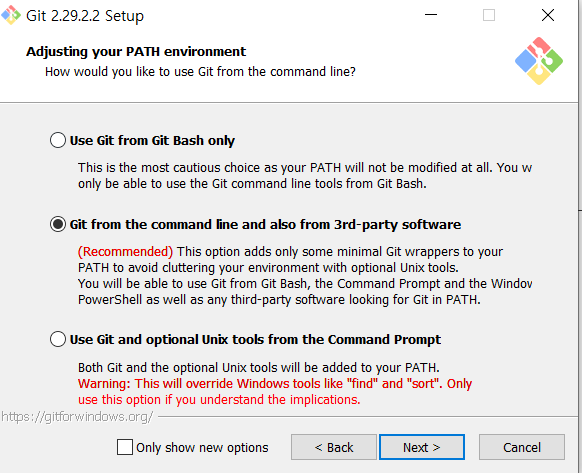
Task: Cancel the Git installation
Action: coord(522,447)
